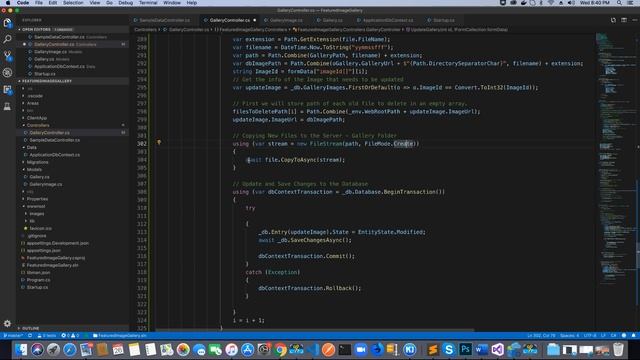Open the Trash from the Dock

coord(618,349)
